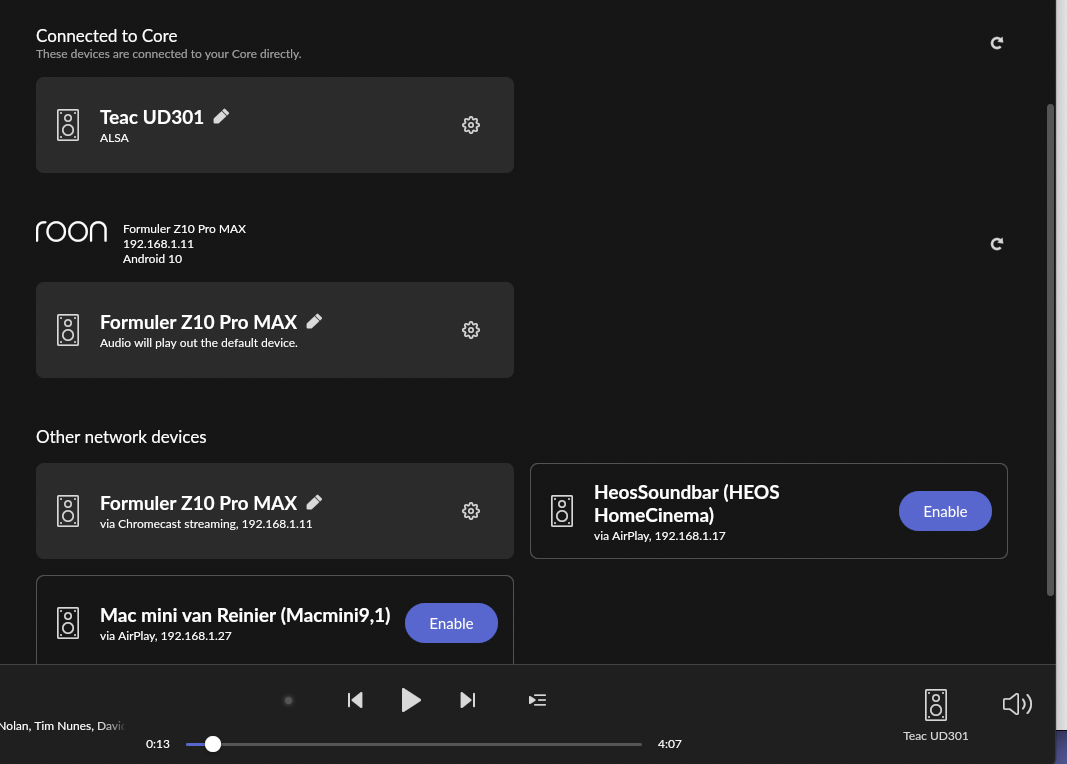This screenshot has width=1067, height=764.
Task: Click speaker icon on default-device Formuler card
Action: tap(68, 330)
